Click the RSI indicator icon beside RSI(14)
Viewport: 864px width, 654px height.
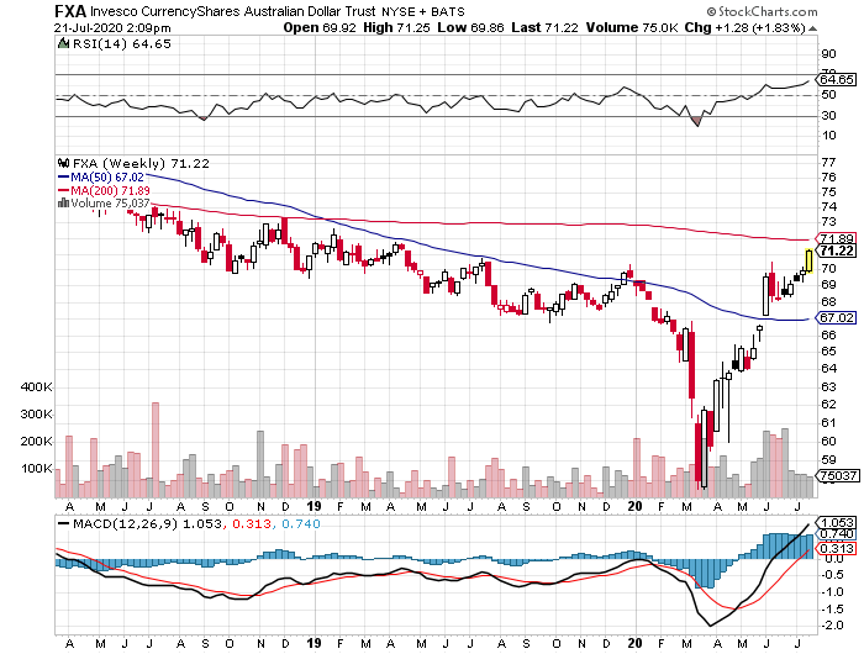click(63, 44)
